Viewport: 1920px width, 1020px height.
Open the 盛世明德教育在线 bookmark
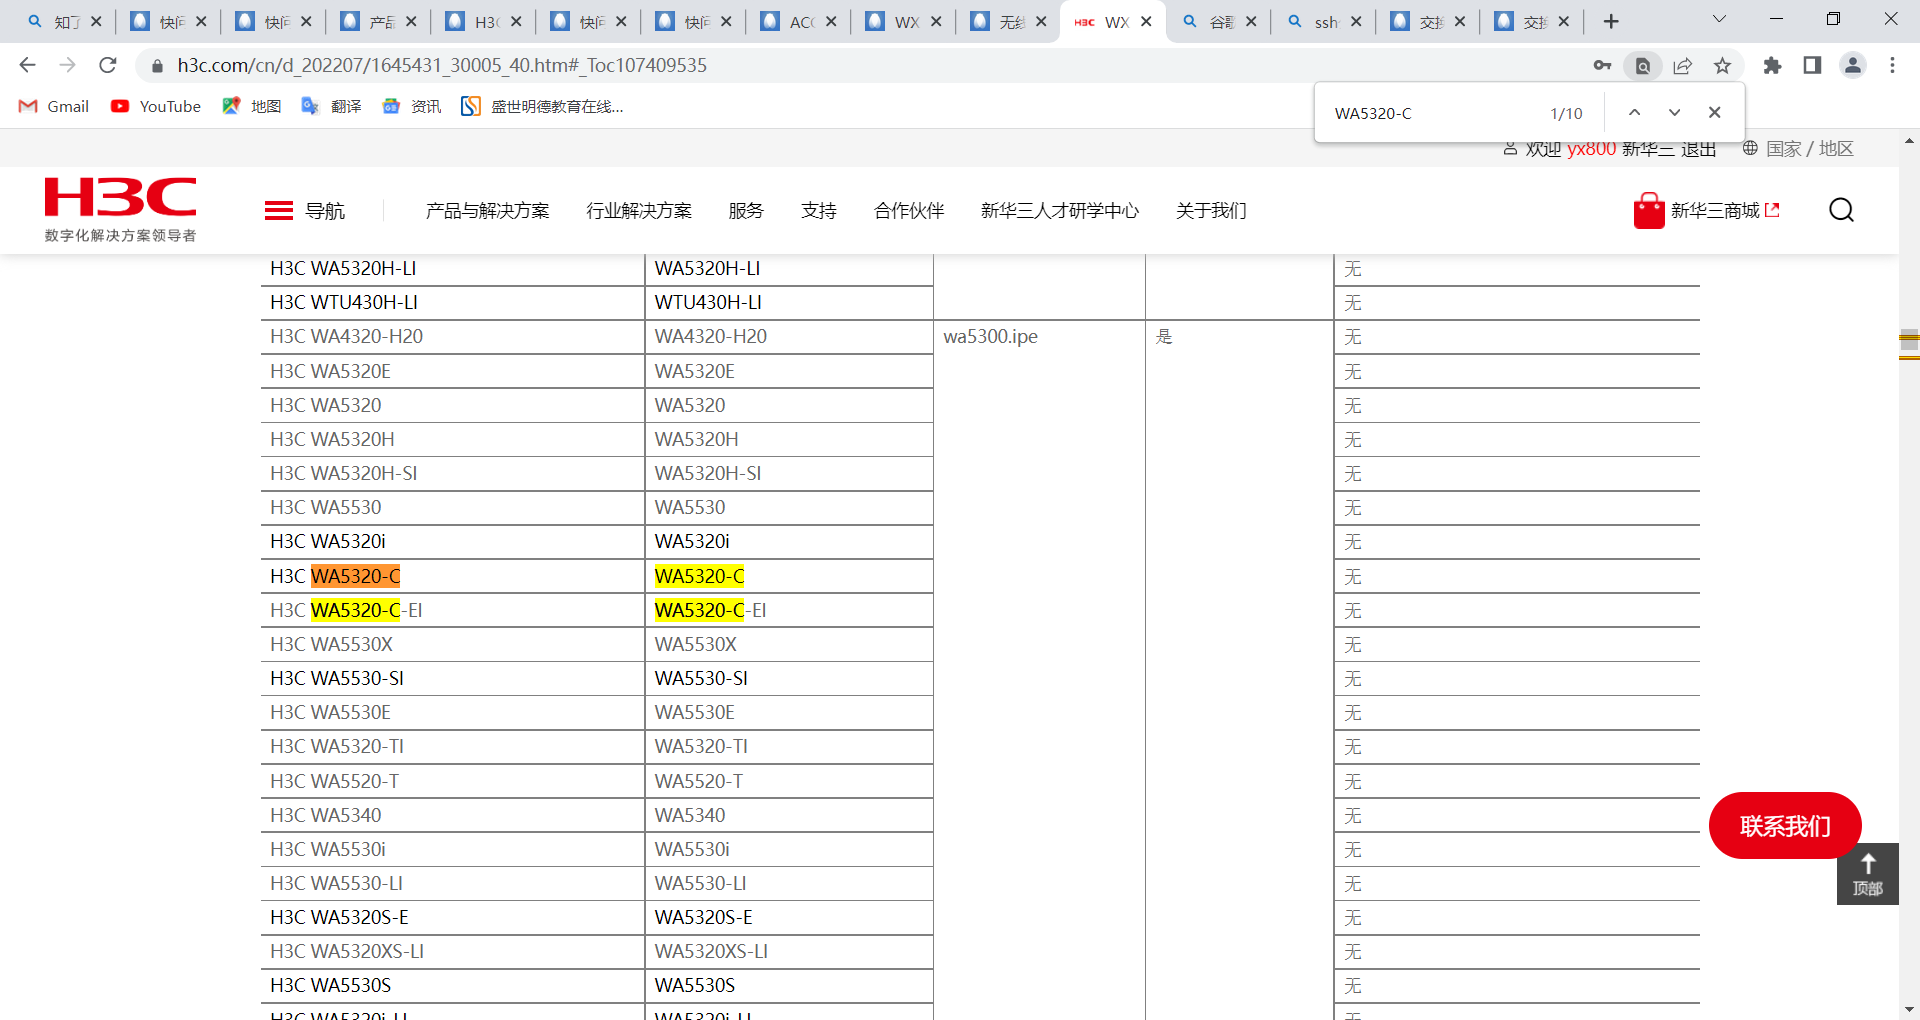[x=542, y=106]
